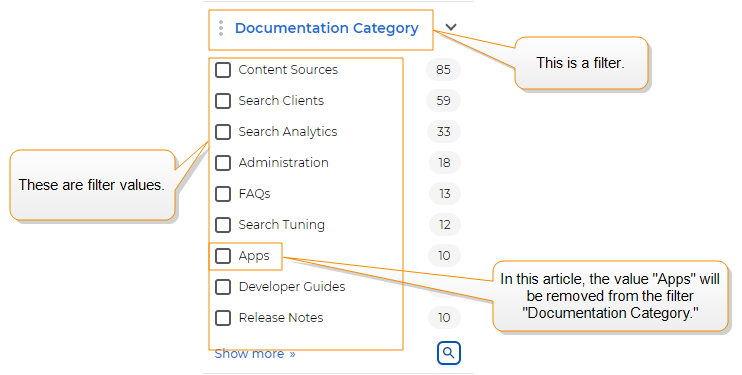Grab the drag handle dots beside Documentation Category
742x375 pixels.
pyautogui.click(x=221, y=28)
